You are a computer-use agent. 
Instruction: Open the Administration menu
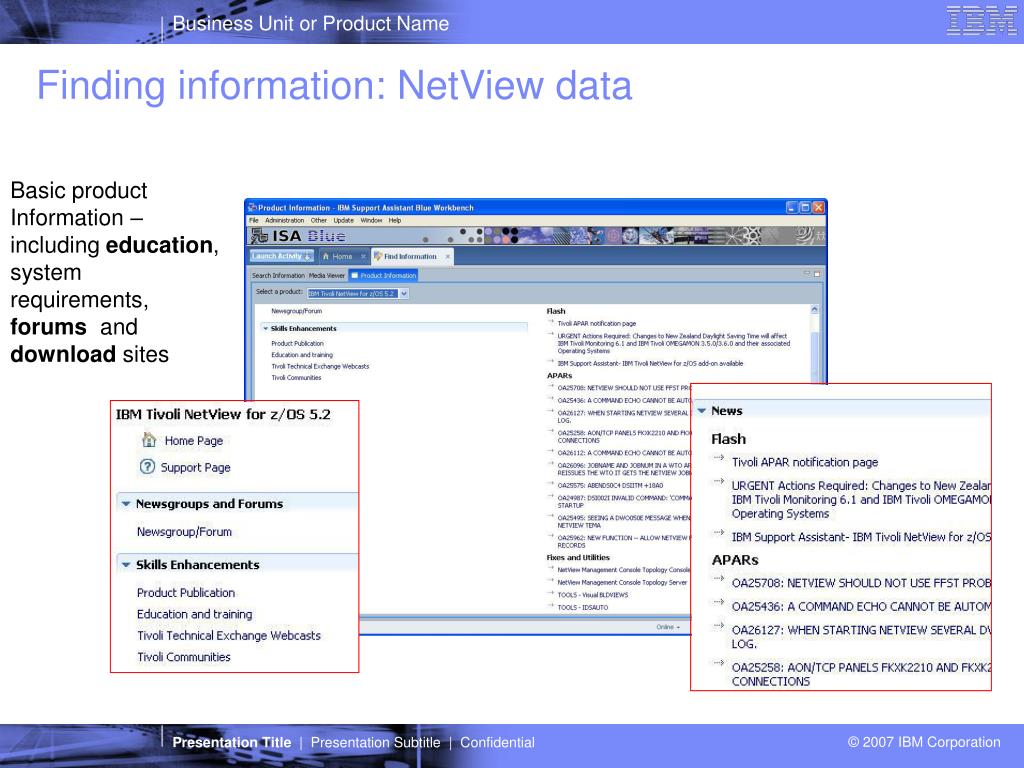(284, 221)
